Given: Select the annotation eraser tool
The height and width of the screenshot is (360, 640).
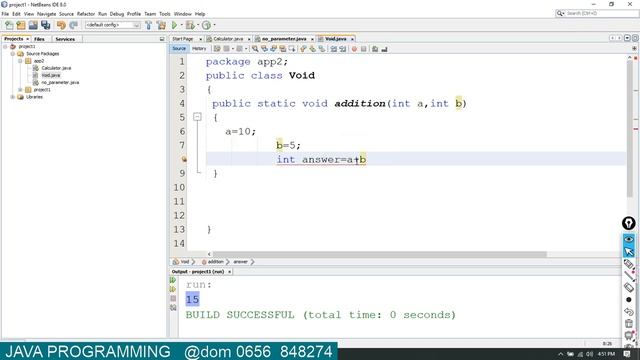Looking at the screenshot, I should pyautogui.click(x=629, y=287).
